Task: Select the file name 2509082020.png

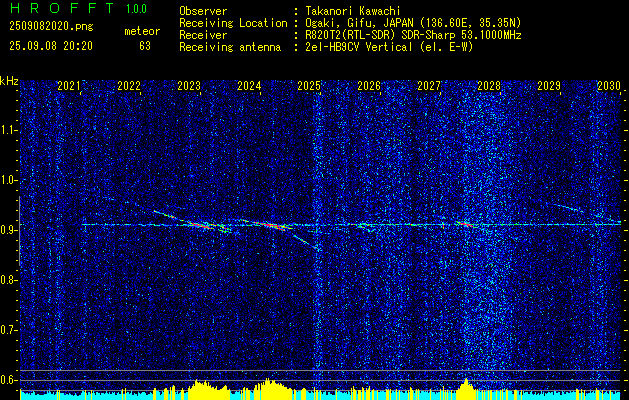Action: click(51, 26)
